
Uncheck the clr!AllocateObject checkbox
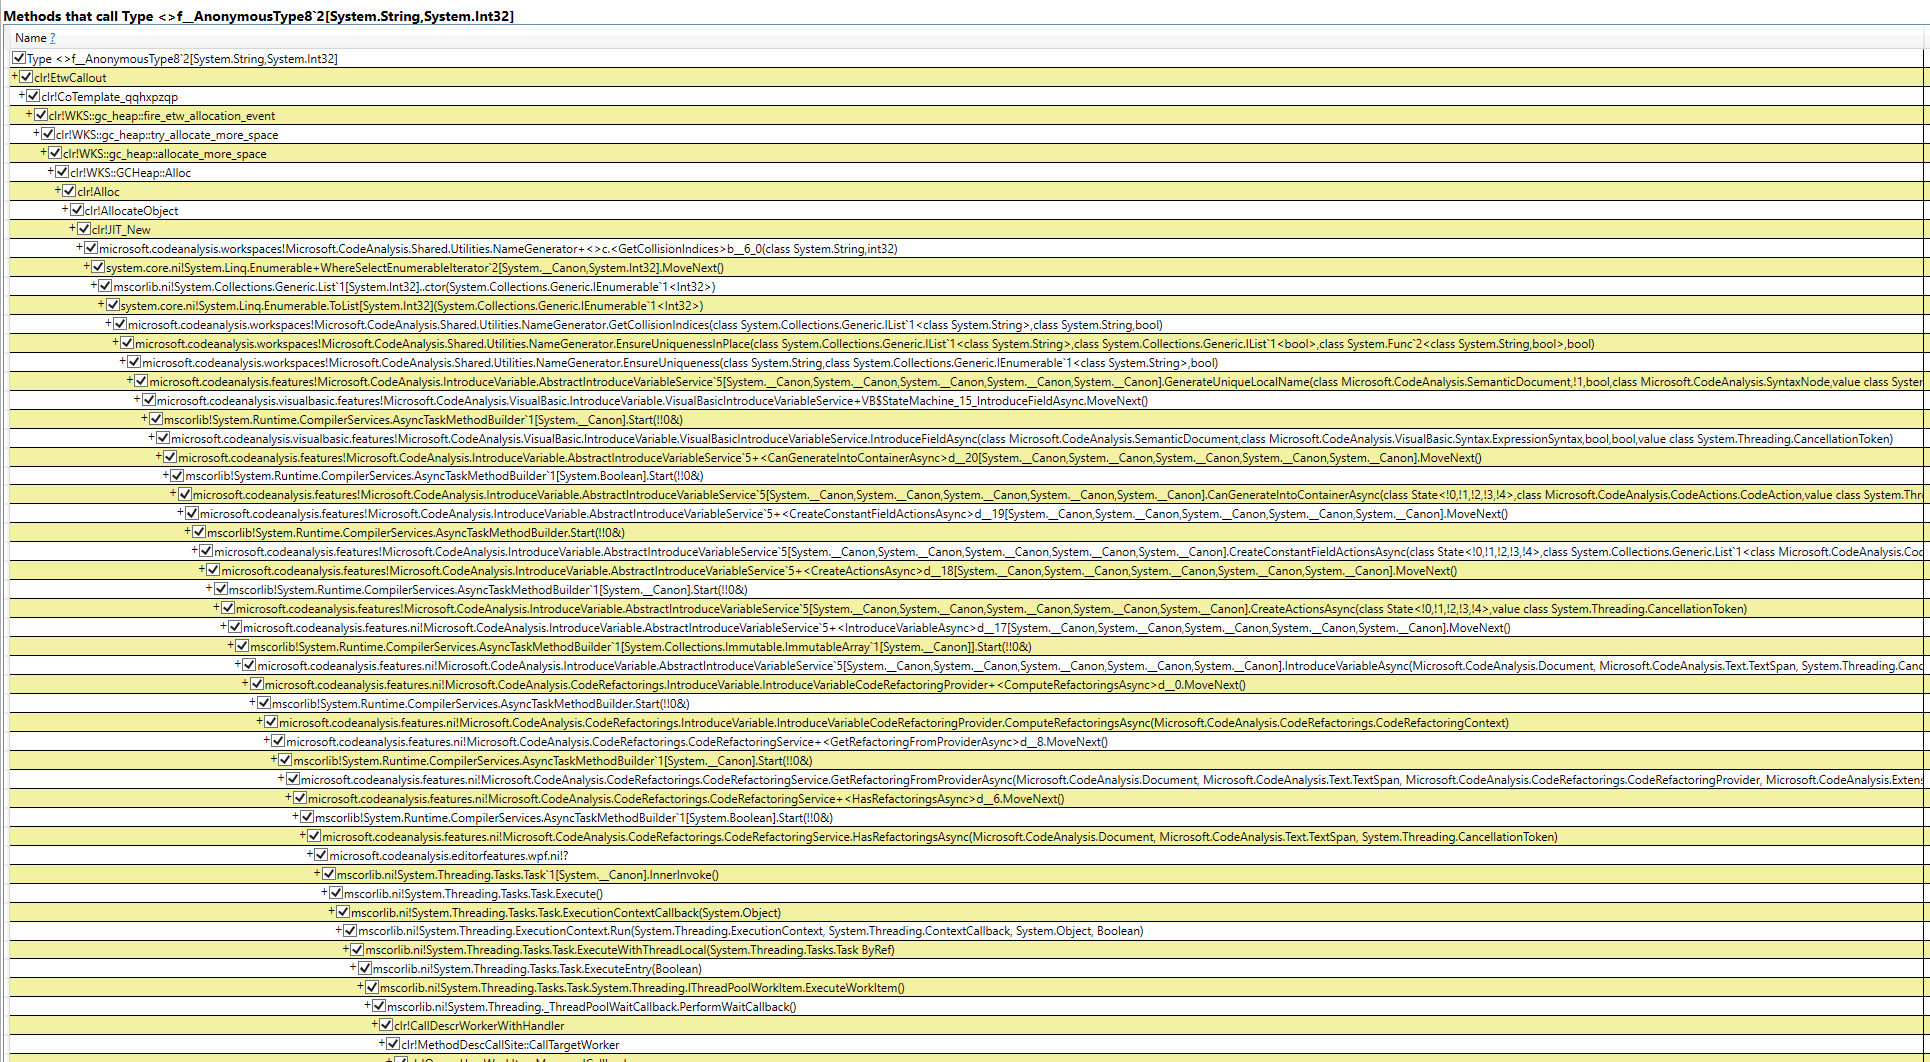pos(78,210)
